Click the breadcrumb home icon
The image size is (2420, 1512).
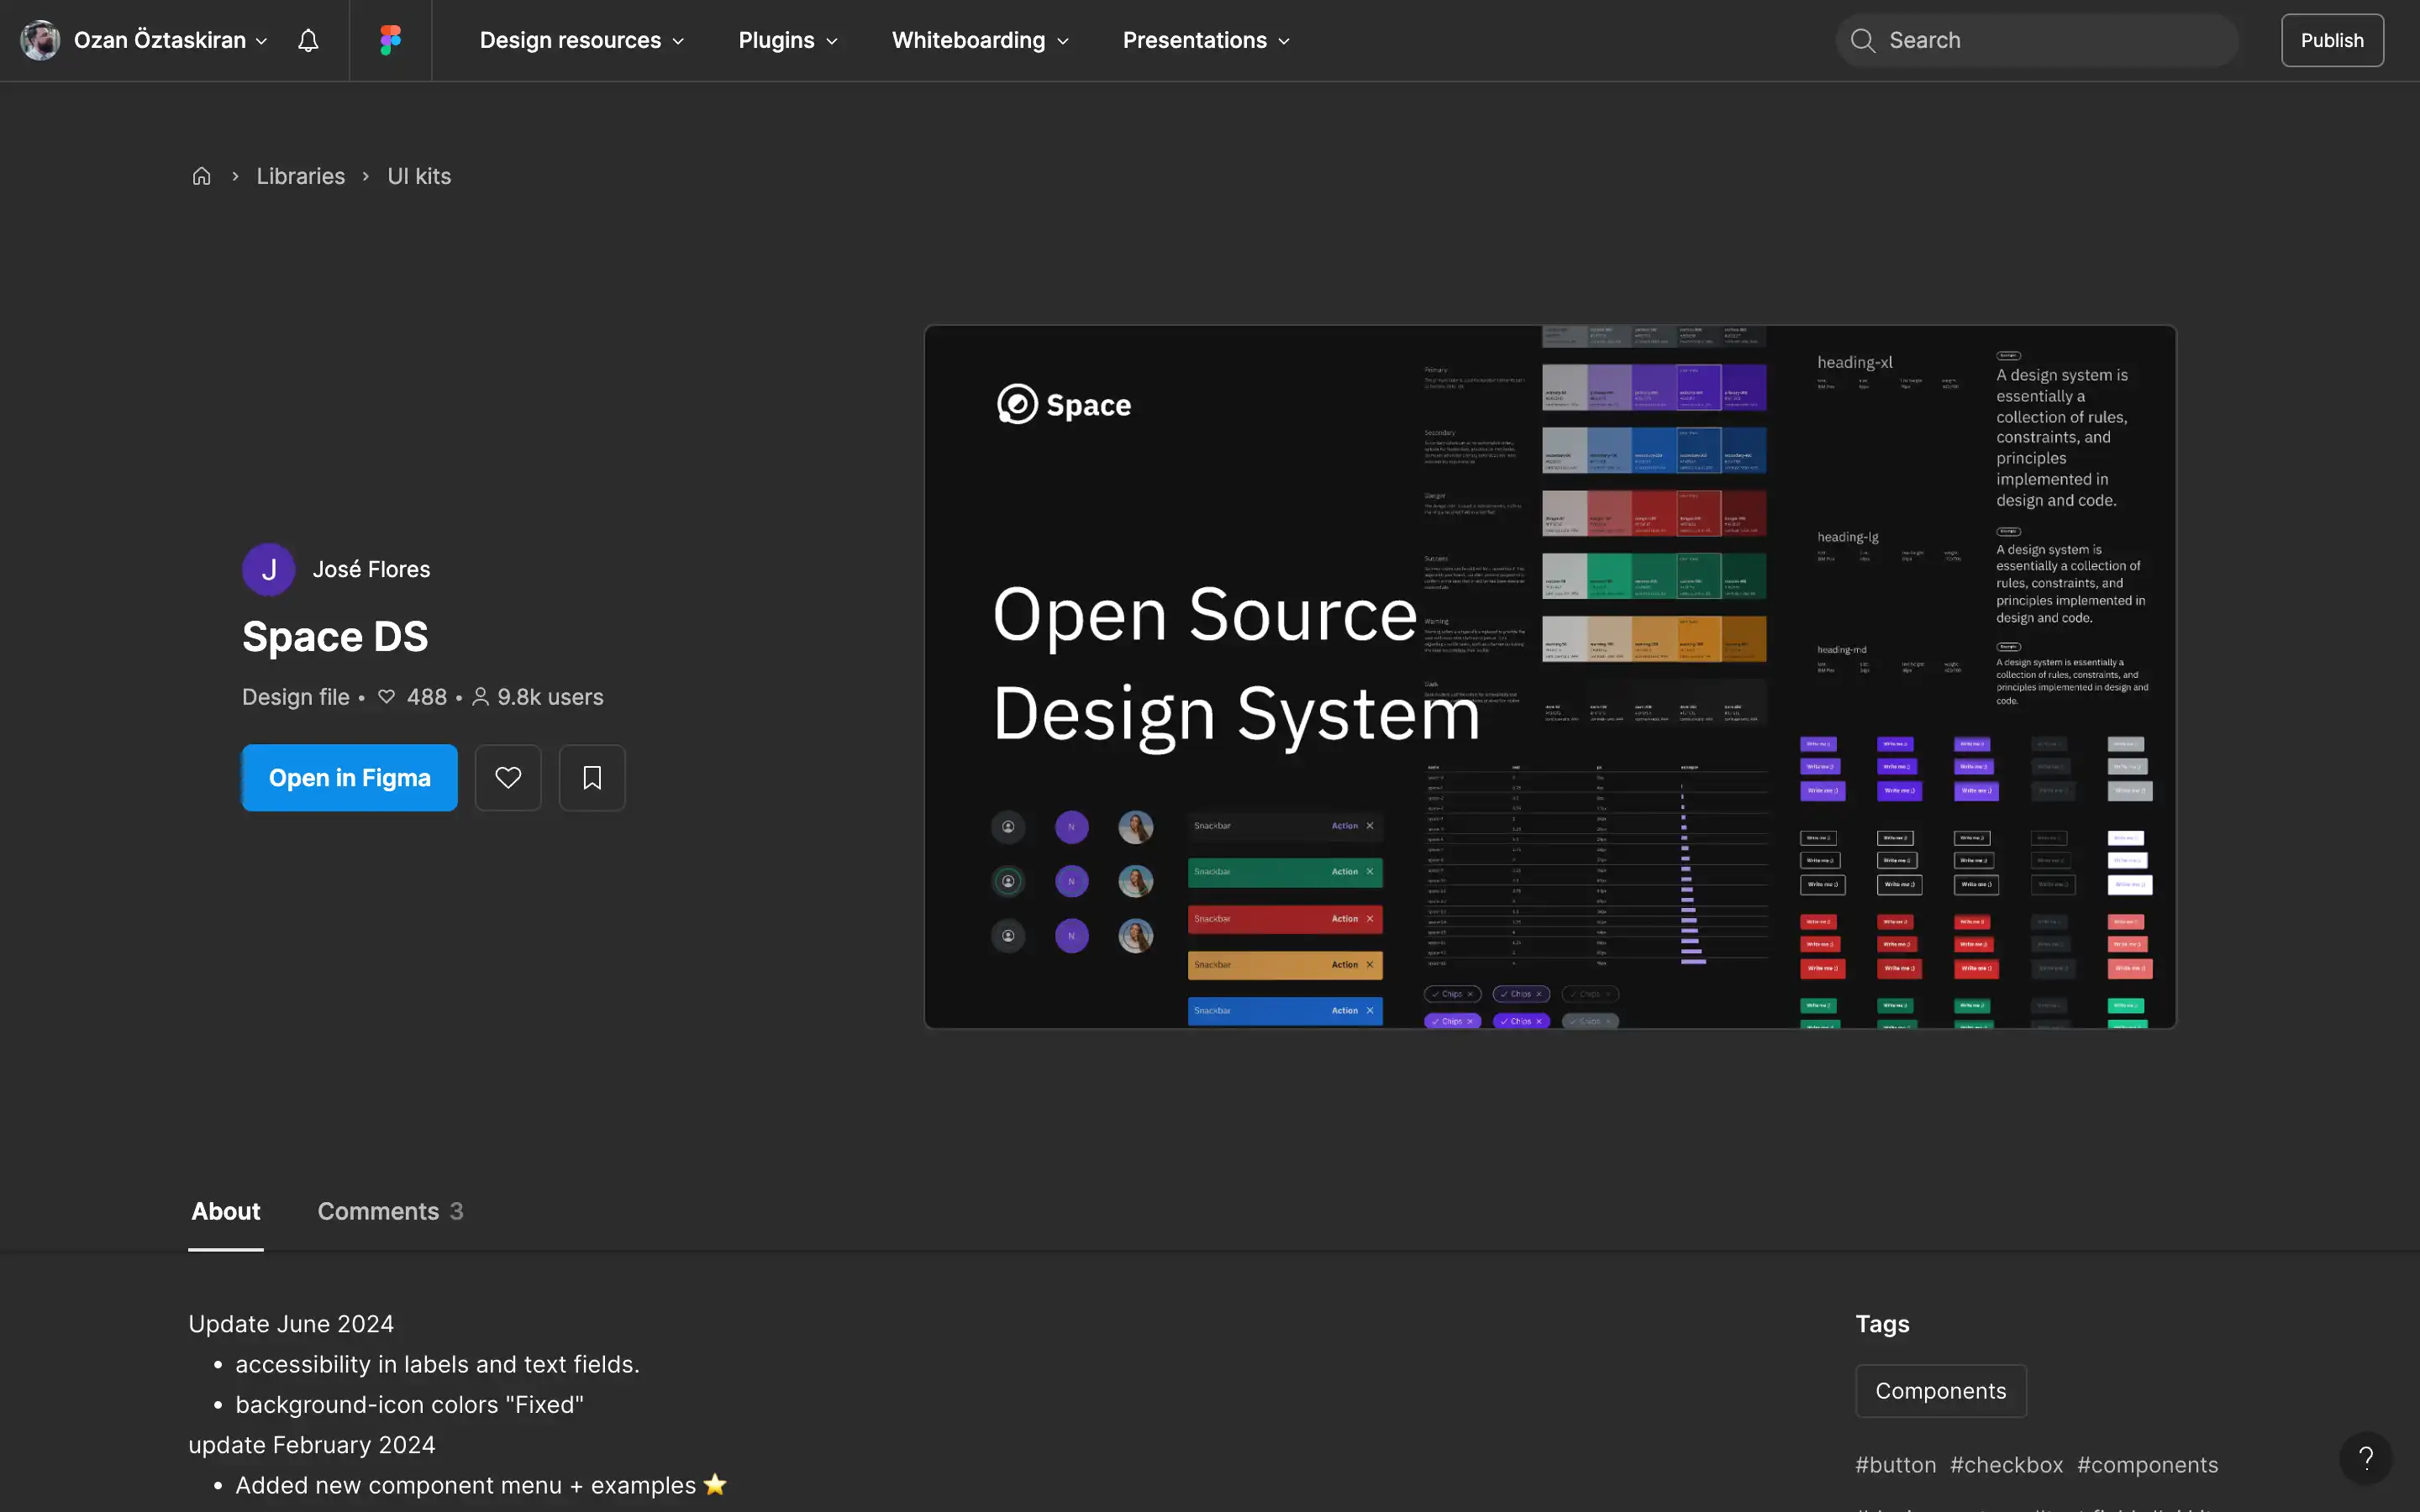click(x=201, y=176)
